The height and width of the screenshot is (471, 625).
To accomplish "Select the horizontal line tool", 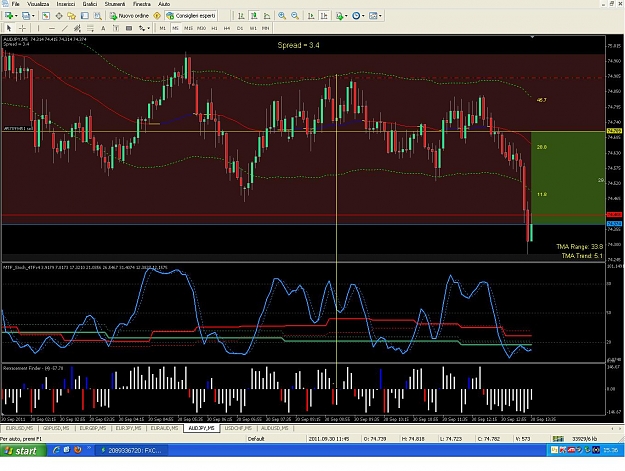I will (51, 28).
